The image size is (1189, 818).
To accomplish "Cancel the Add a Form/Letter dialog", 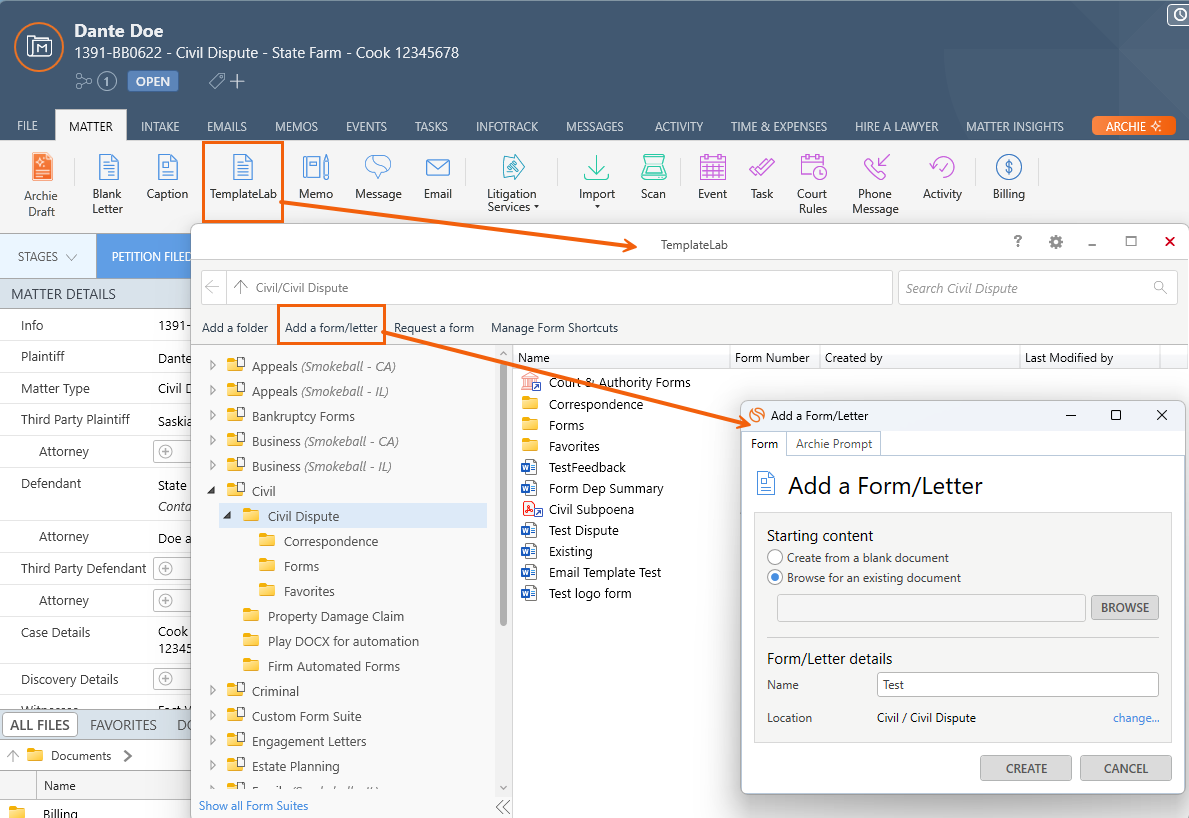I will [x=1125, y=768].
